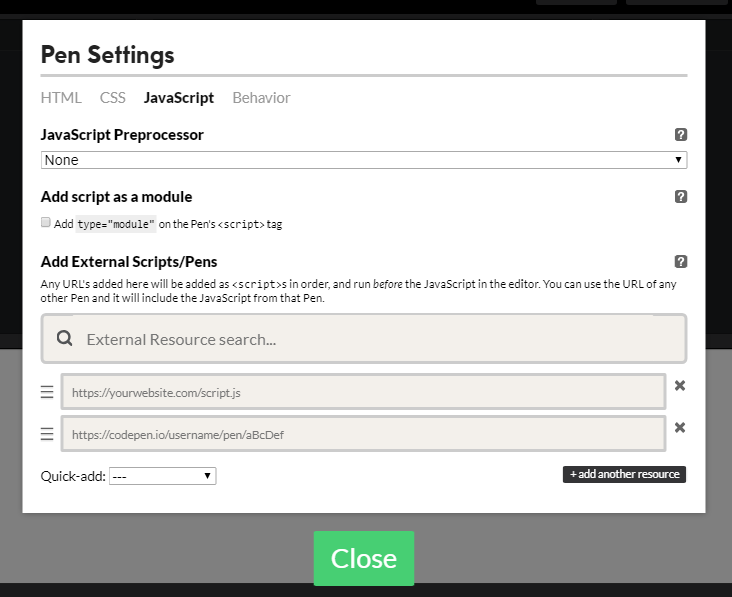Remove the yourwebsite.com script resource row

point(680,386)
